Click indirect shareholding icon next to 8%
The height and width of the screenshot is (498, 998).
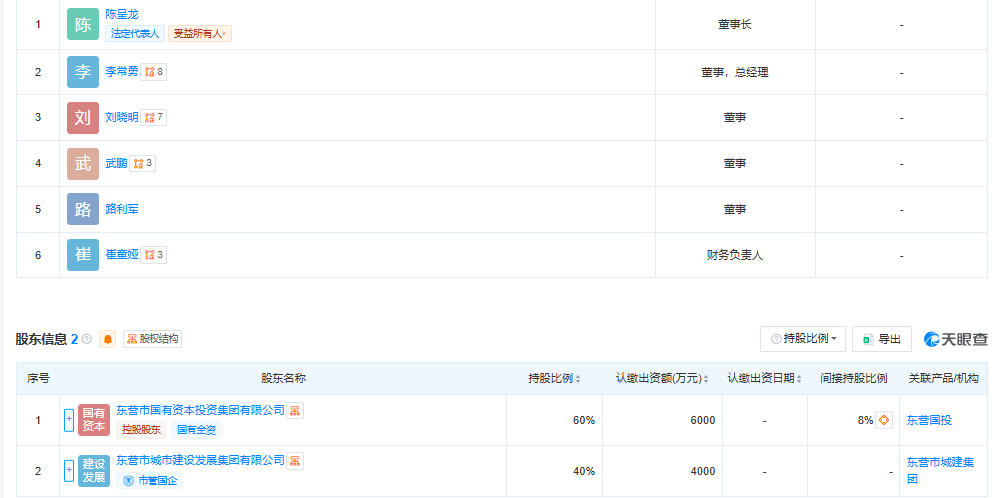point(884,420)
